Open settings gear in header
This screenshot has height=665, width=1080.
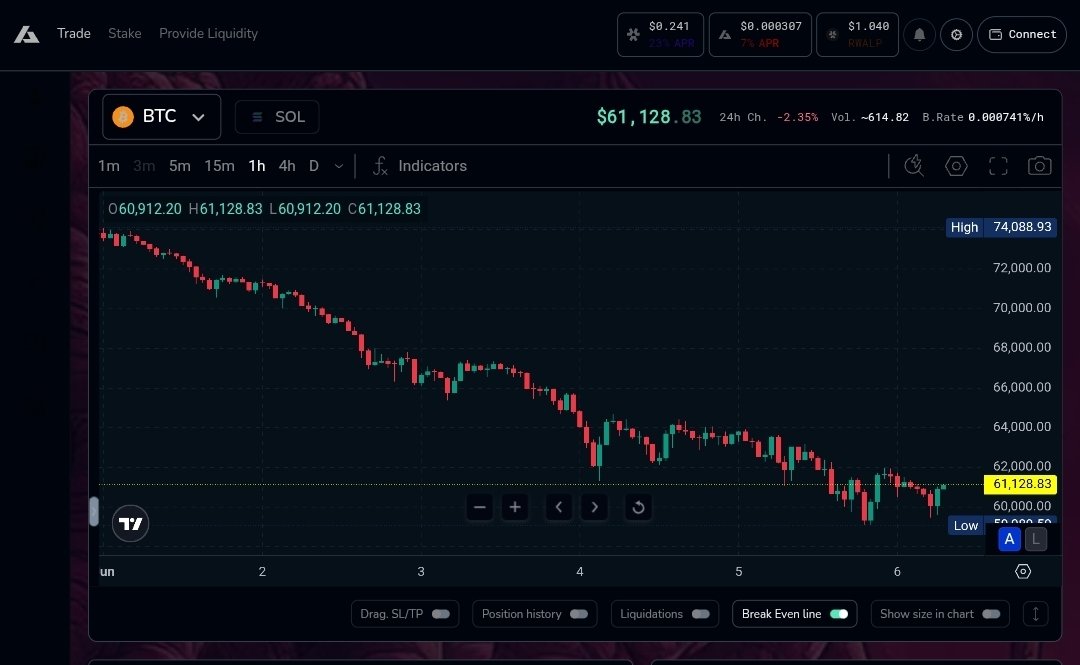pyautogui.click(x=956, y=34)
